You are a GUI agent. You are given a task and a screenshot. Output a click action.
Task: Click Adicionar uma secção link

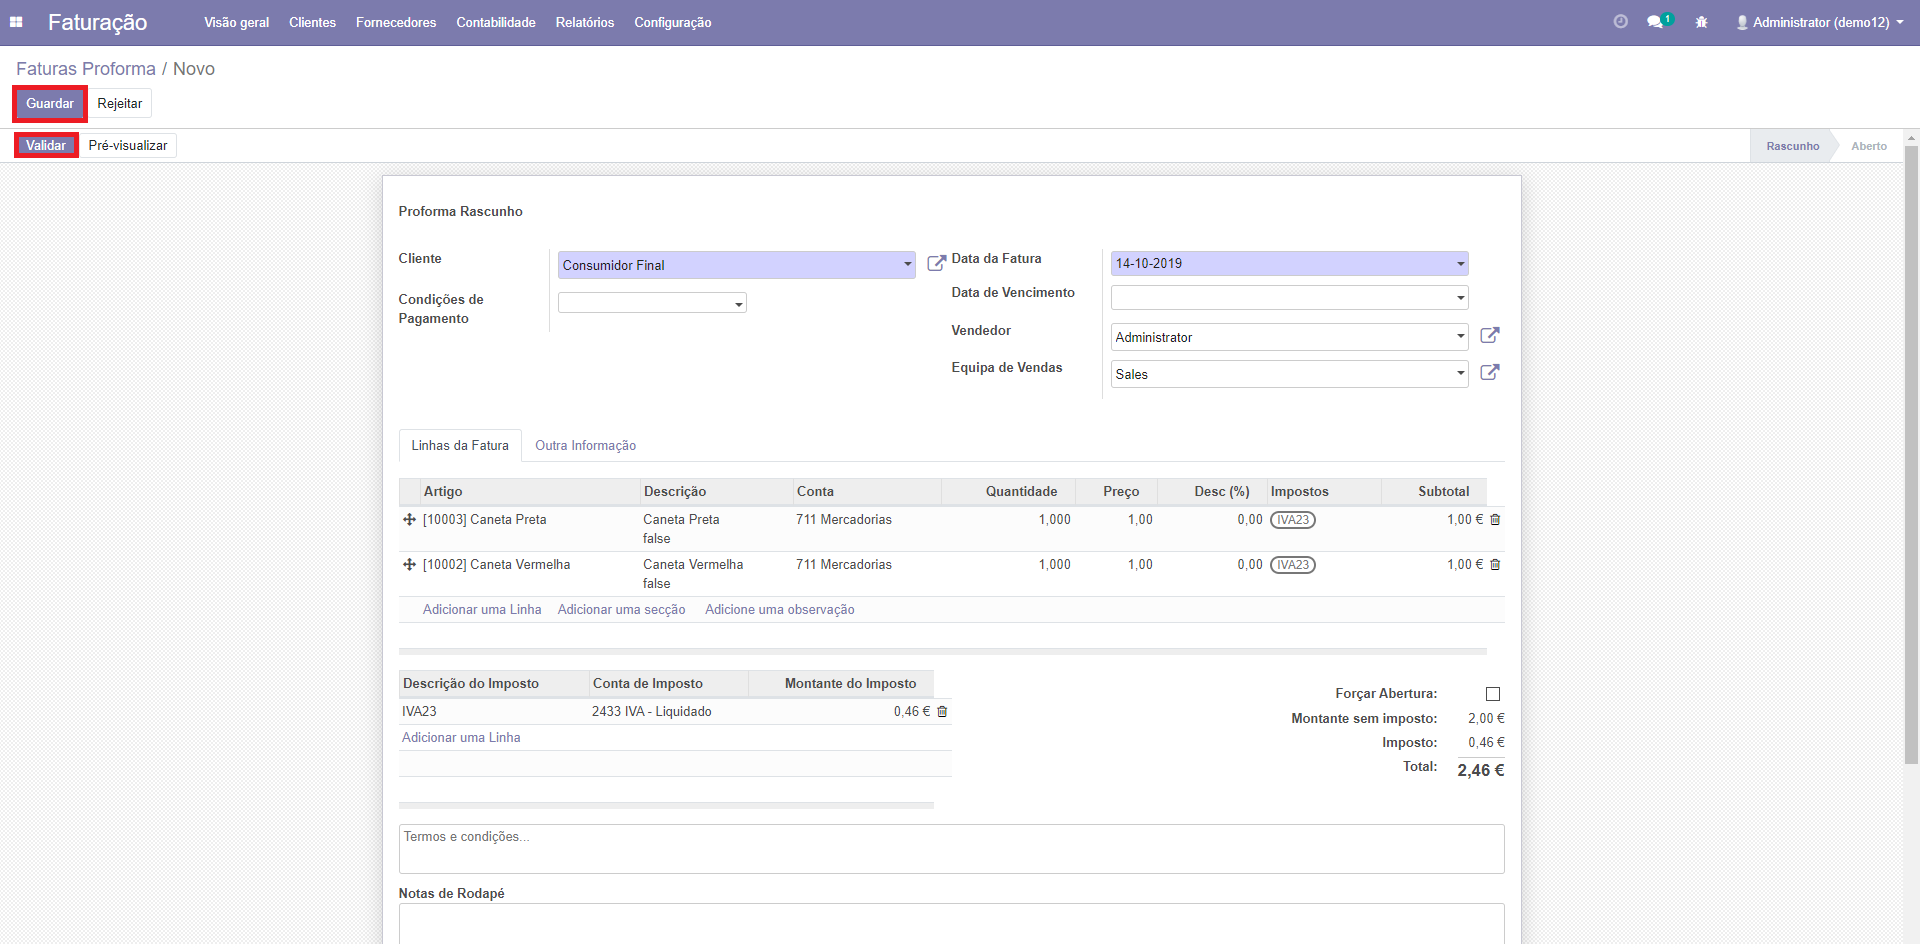tap(621, 610)
